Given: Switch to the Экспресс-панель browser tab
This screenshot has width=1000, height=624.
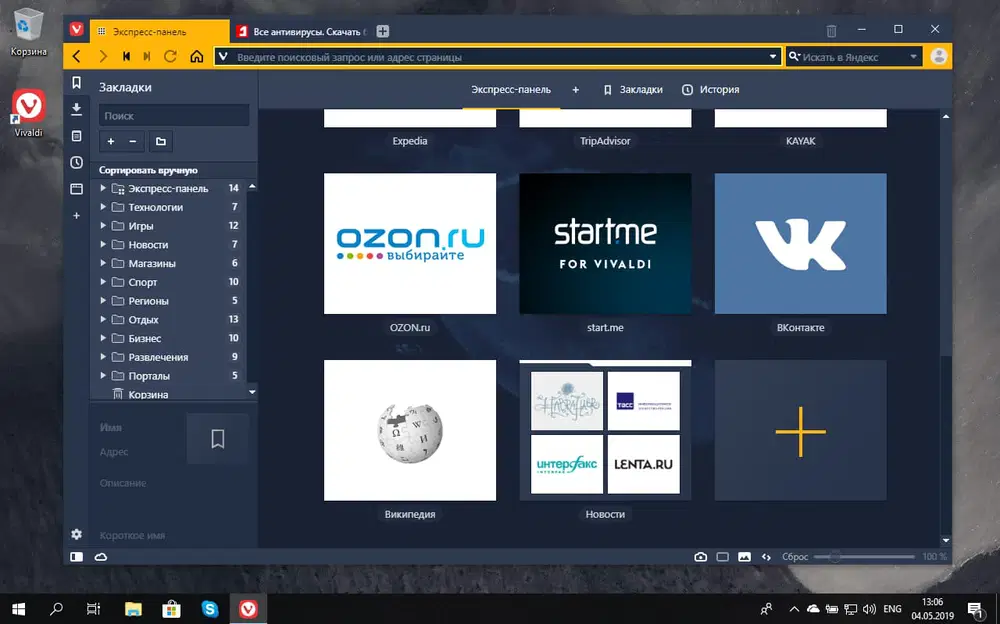Looking at the screenshot, I should (x=159, y=31).
